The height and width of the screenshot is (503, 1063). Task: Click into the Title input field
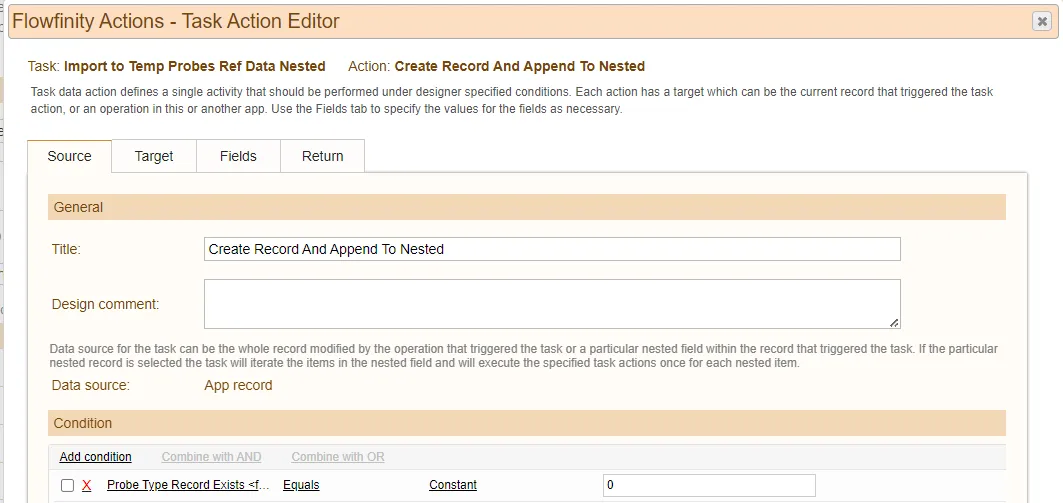click(x=552, y=249)
